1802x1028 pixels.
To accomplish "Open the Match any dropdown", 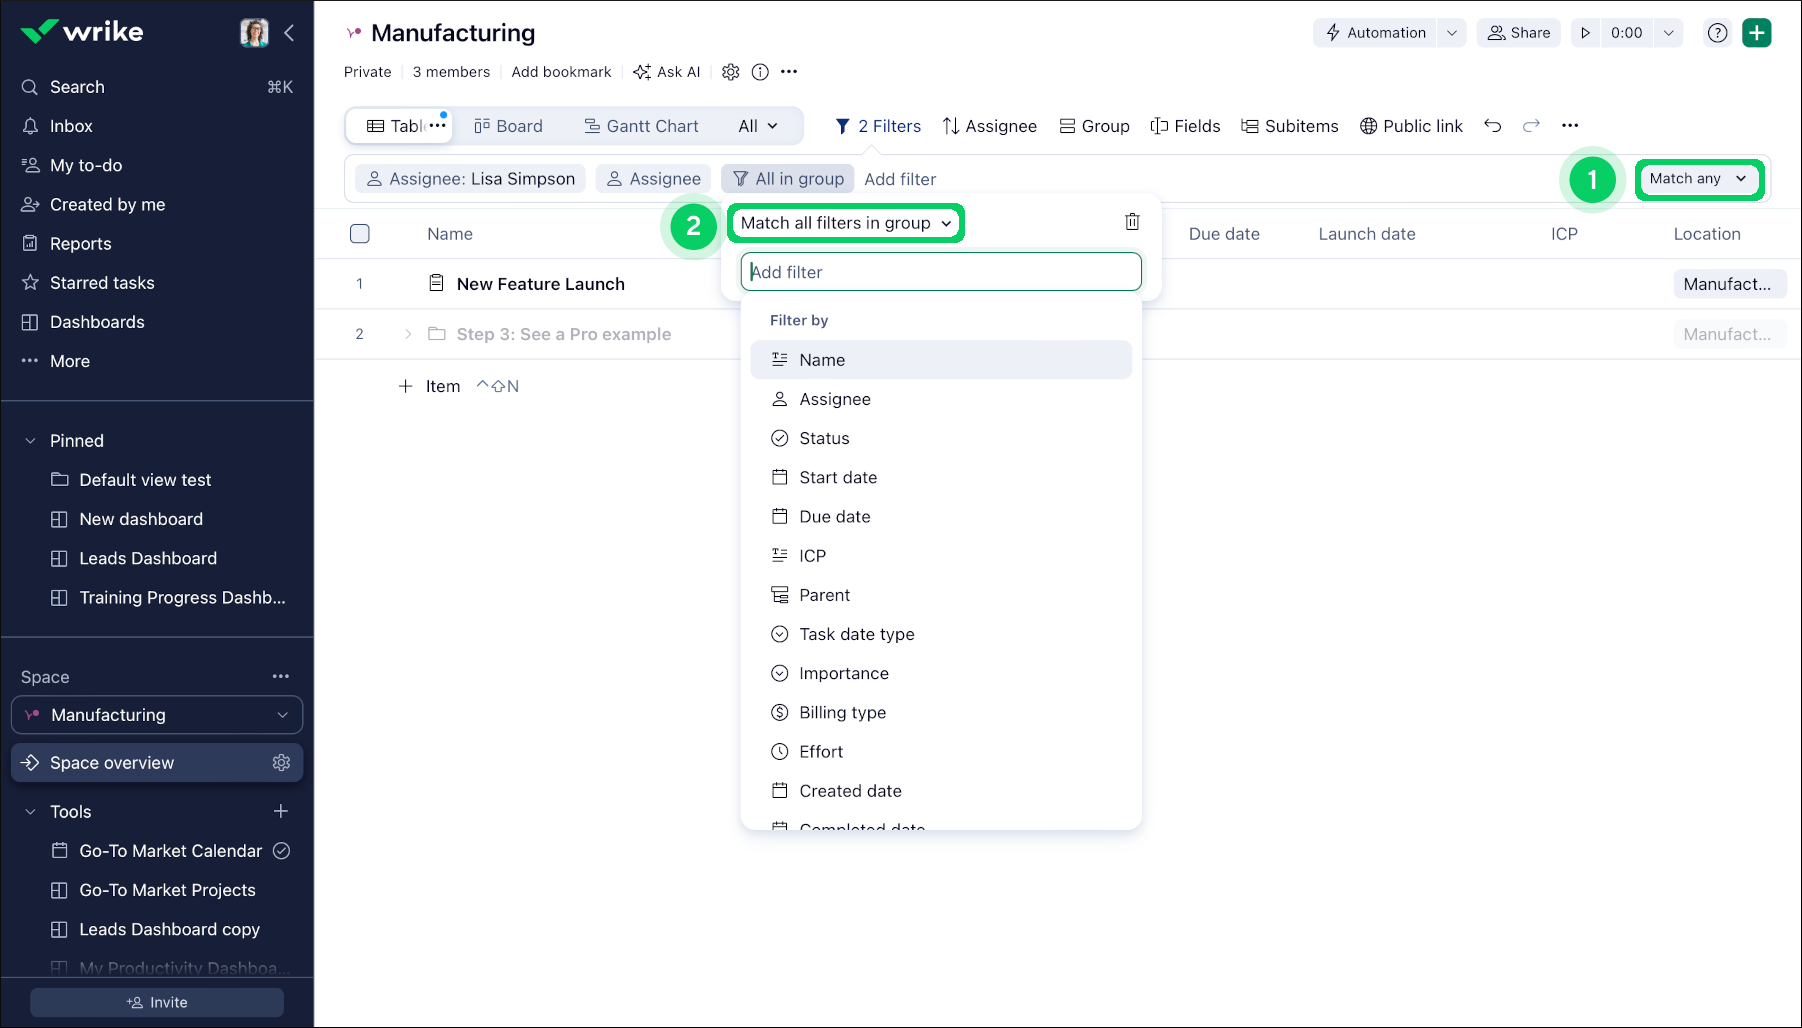I will (1698, 179).
